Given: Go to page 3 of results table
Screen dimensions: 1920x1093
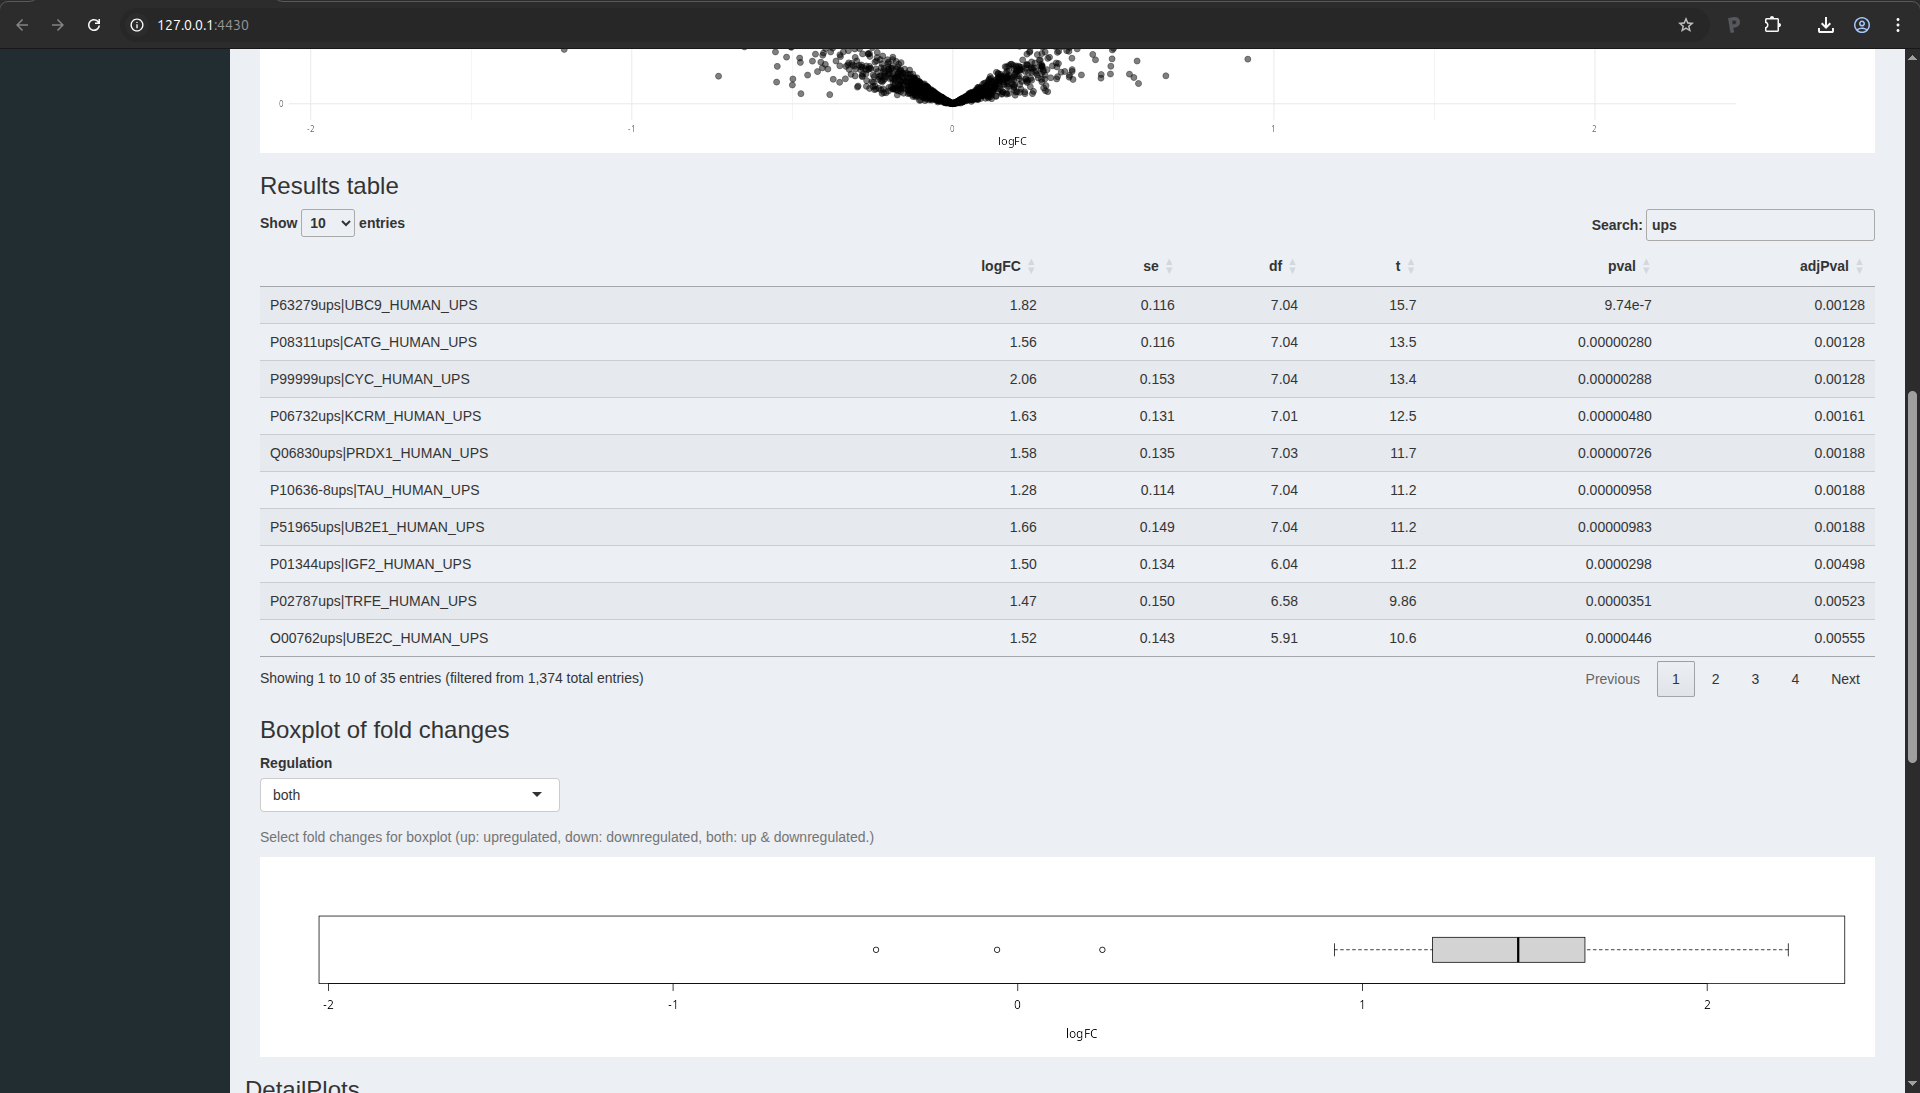Looking at the screenshot, I should (1755, 679).
